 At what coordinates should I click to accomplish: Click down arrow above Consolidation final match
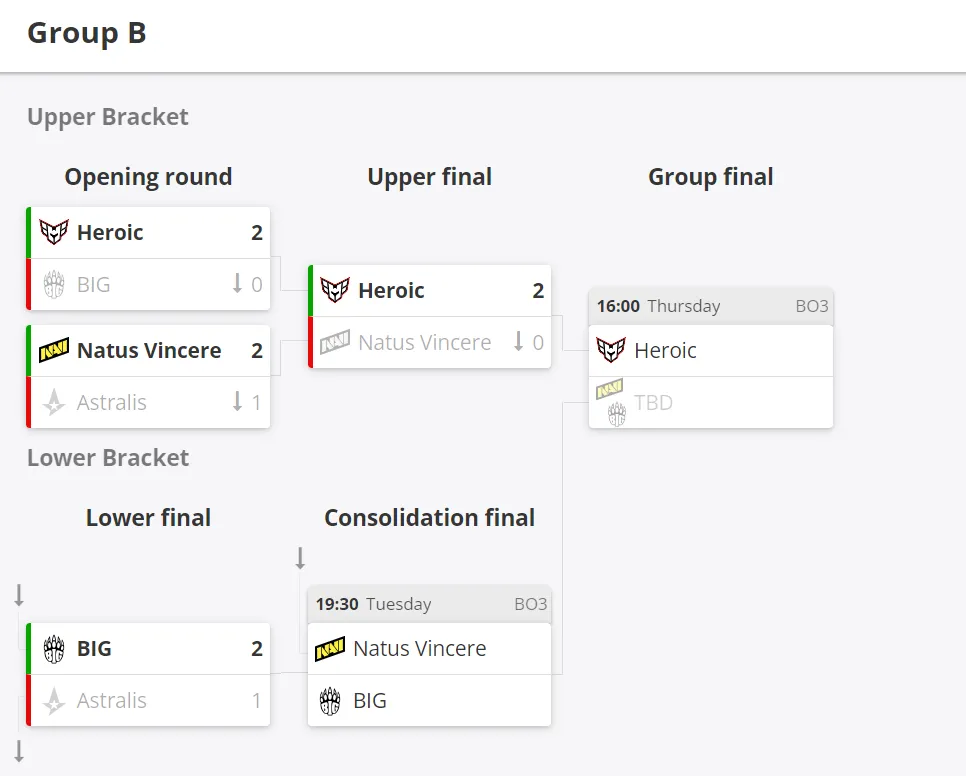(x=300, y=558)
